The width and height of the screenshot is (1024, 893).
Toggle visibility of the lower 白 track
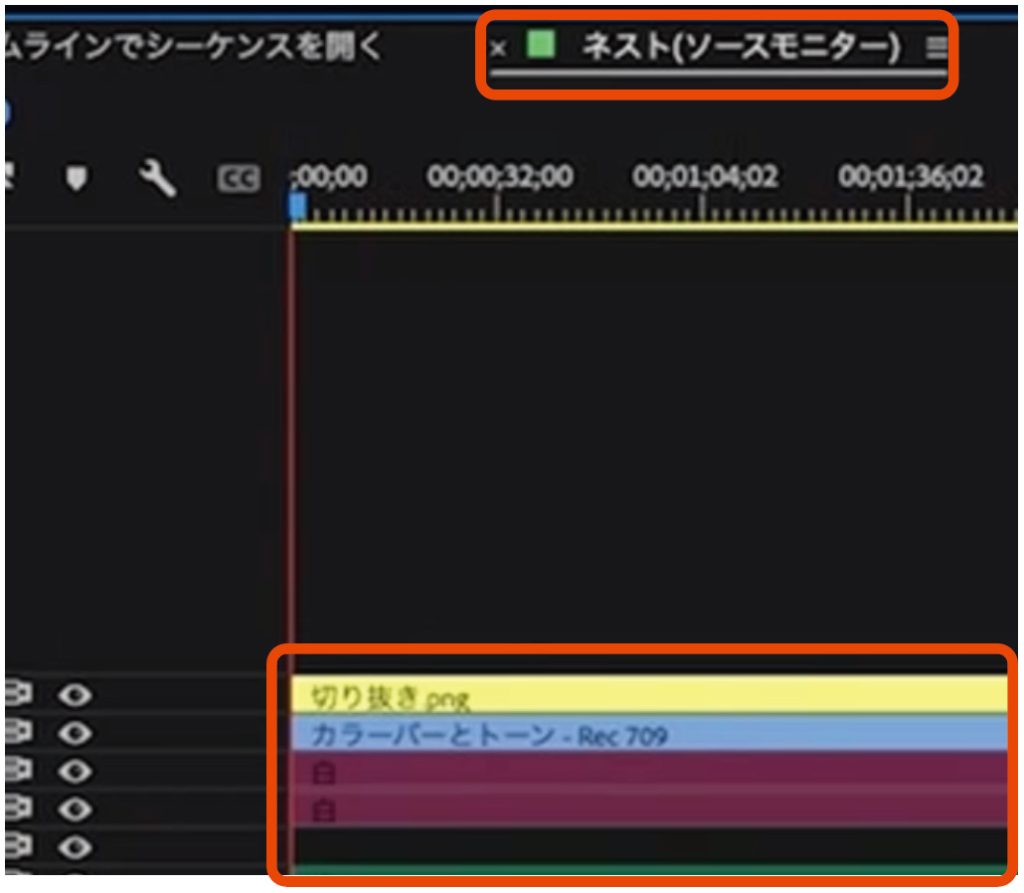(74, 809)
